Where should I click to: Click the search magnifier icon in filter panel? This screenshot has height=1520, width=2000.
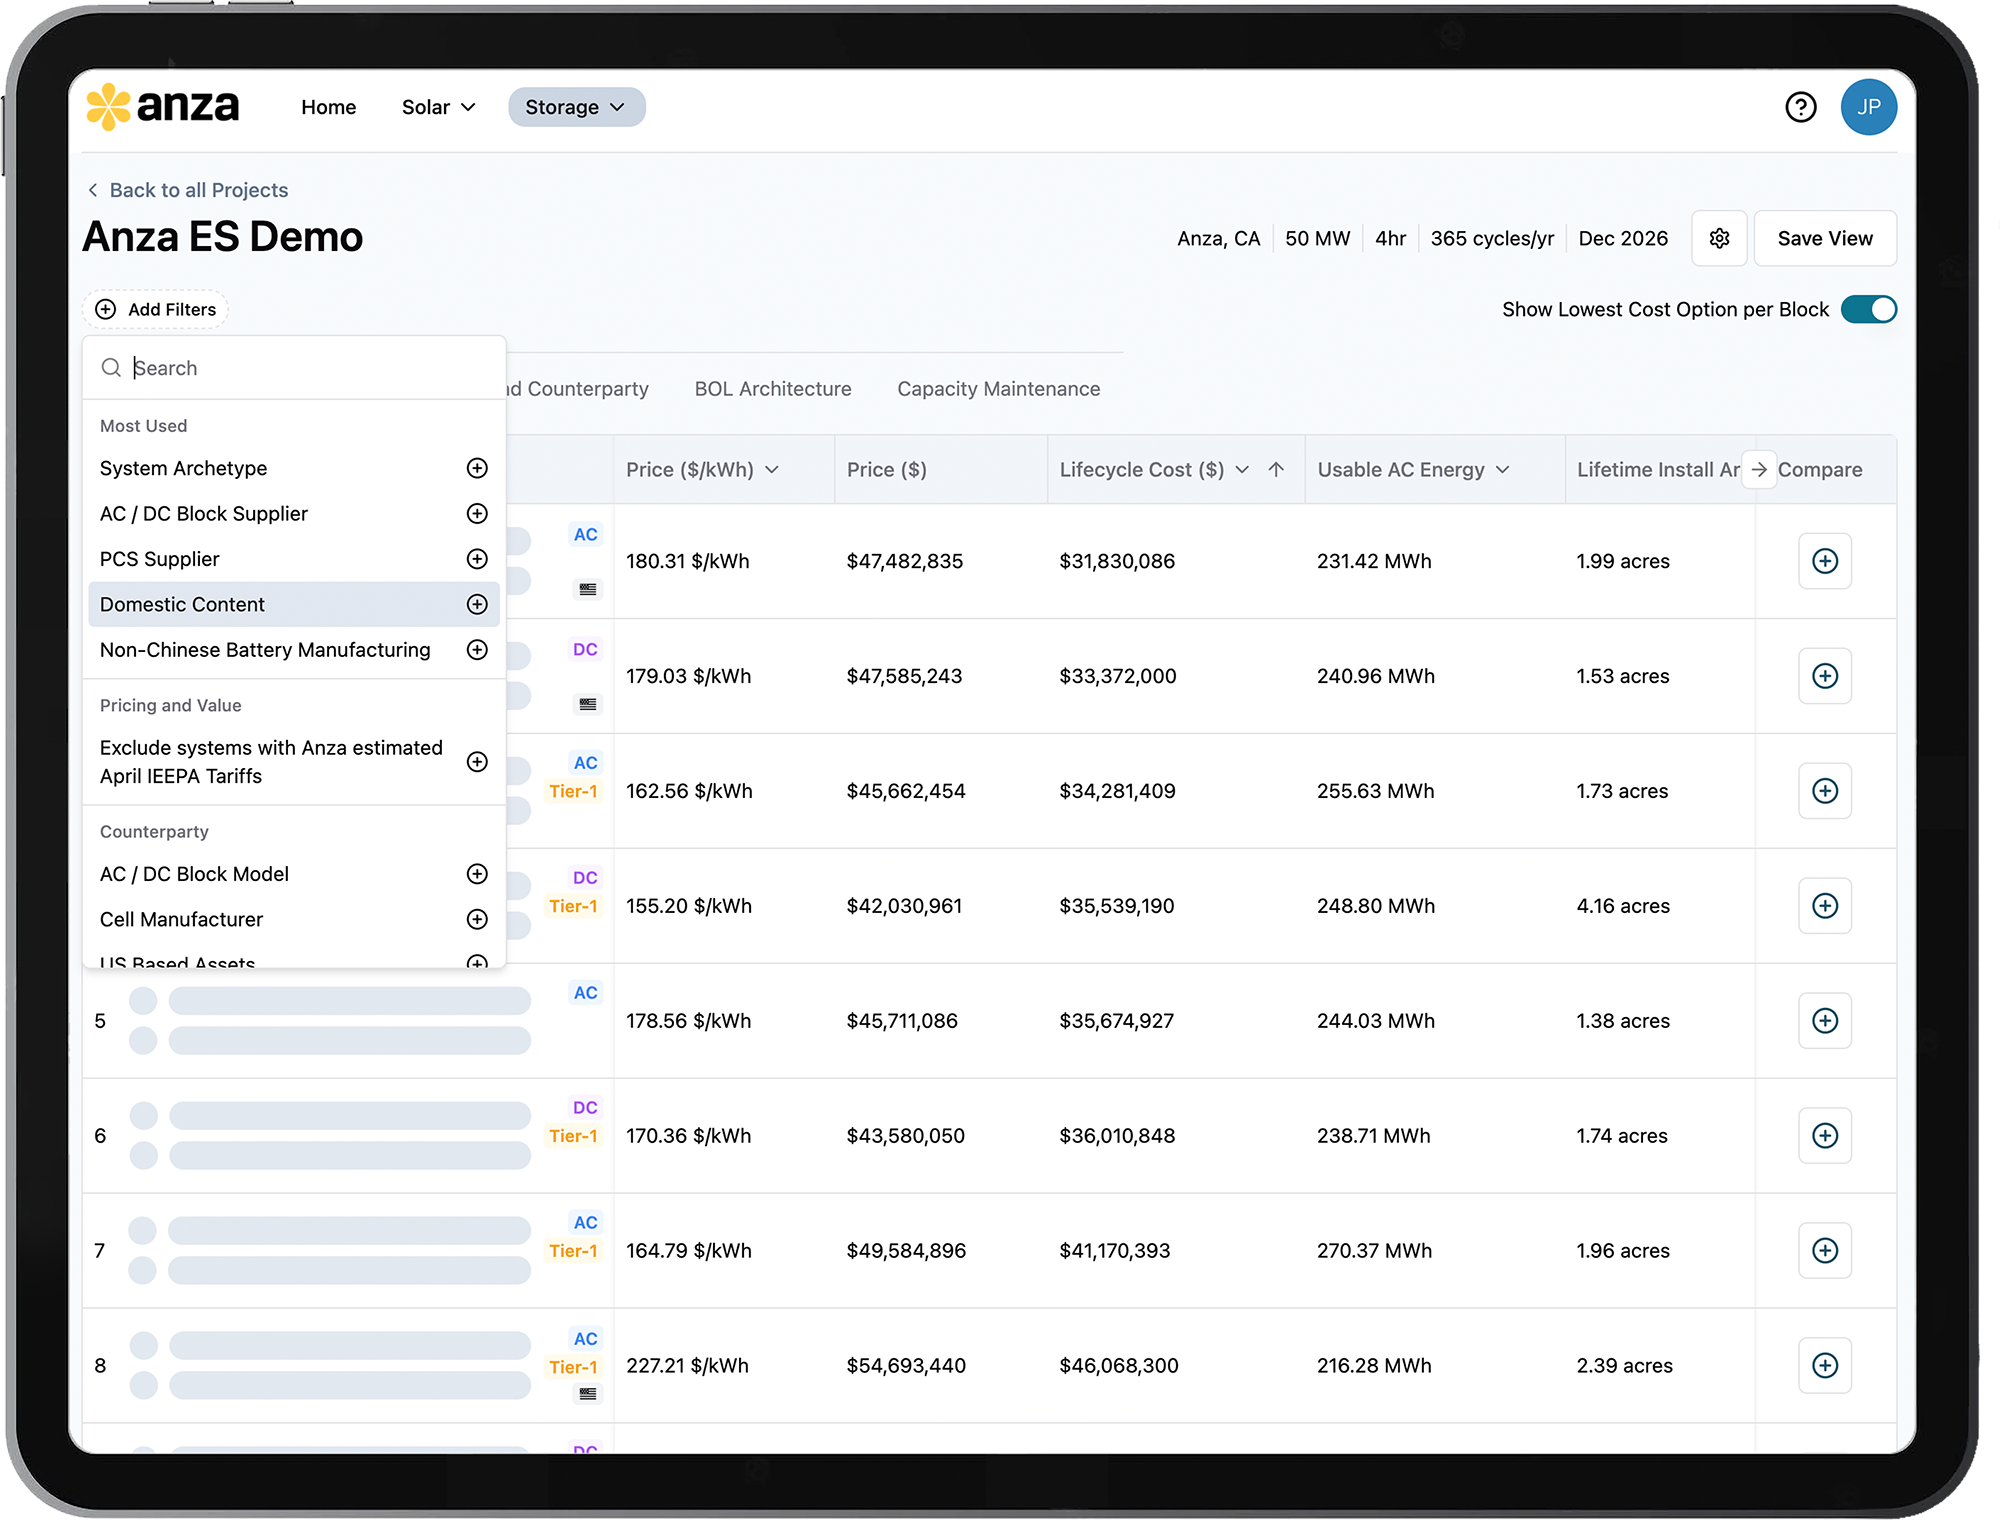coord(111,368)
